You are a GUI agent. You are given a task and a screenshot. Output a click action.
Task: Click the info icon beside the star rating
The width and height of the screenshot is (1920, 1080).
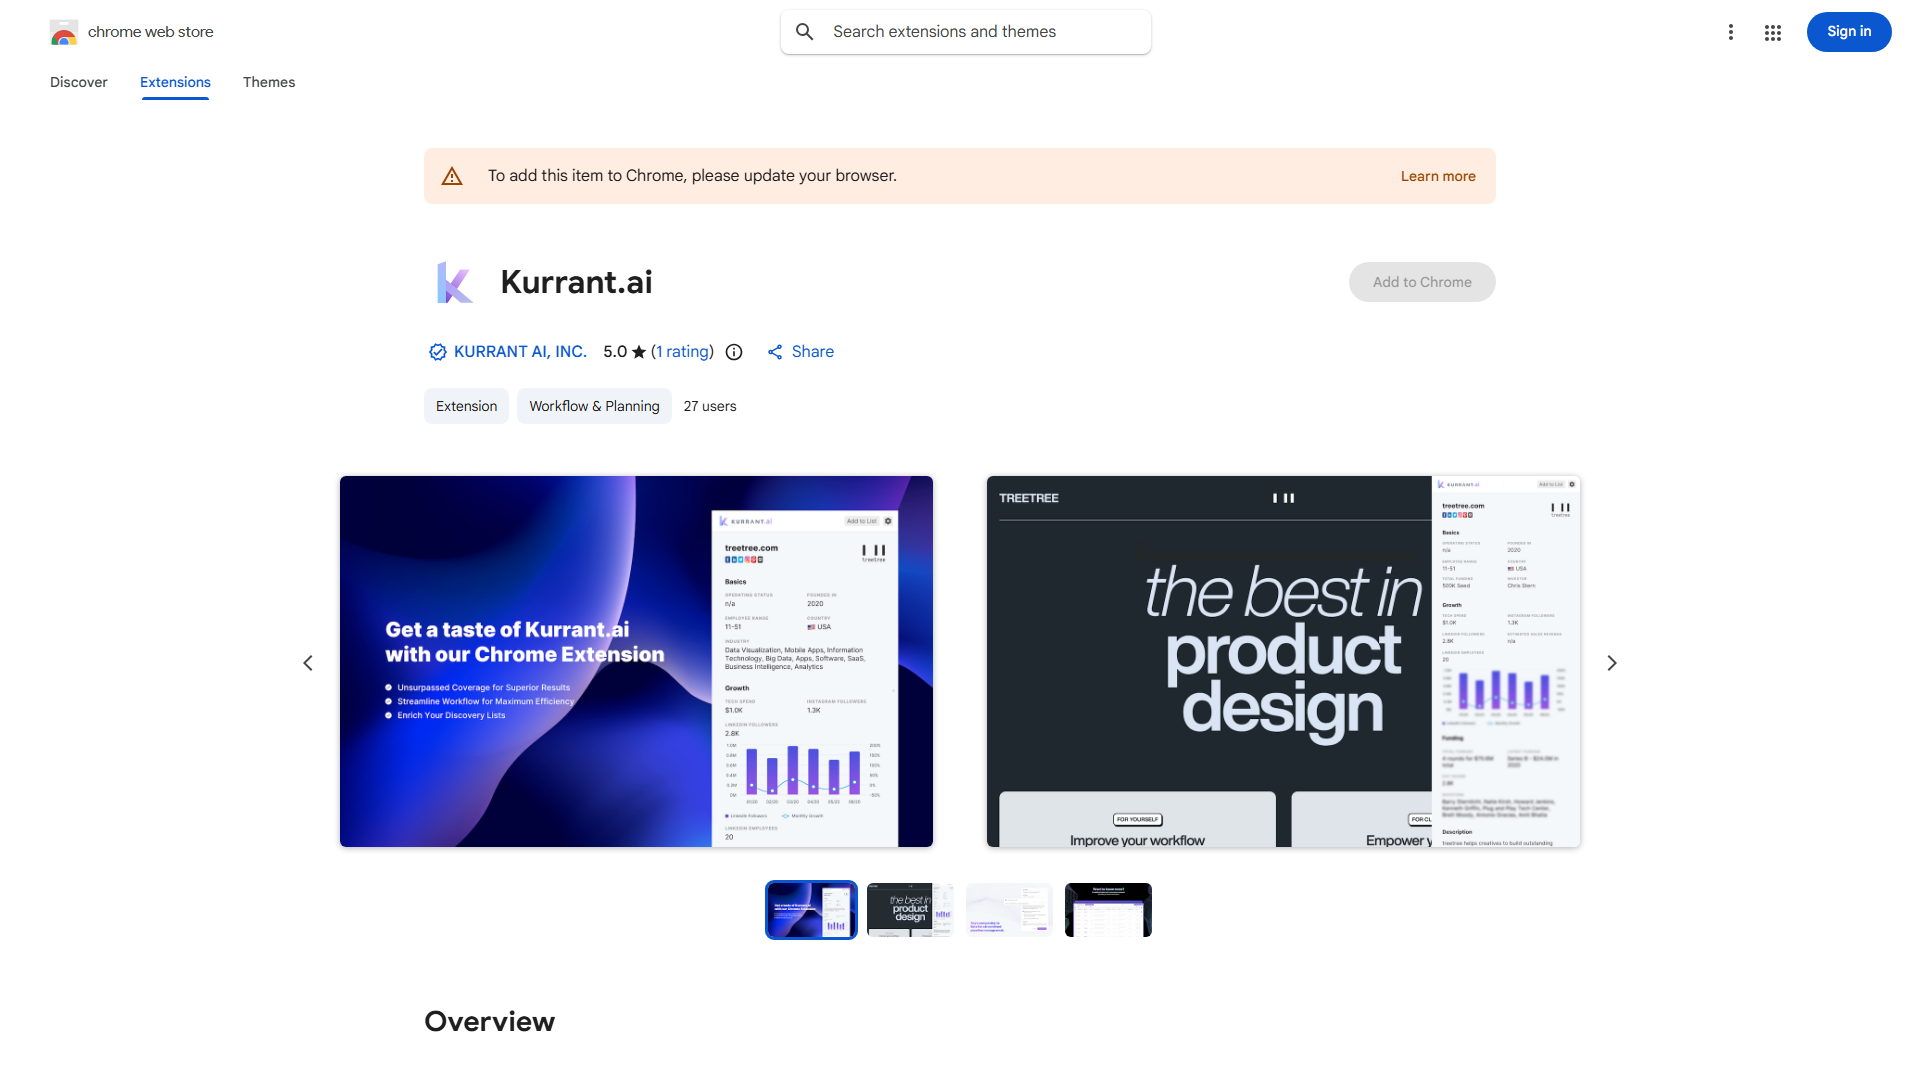coord(734,352)
